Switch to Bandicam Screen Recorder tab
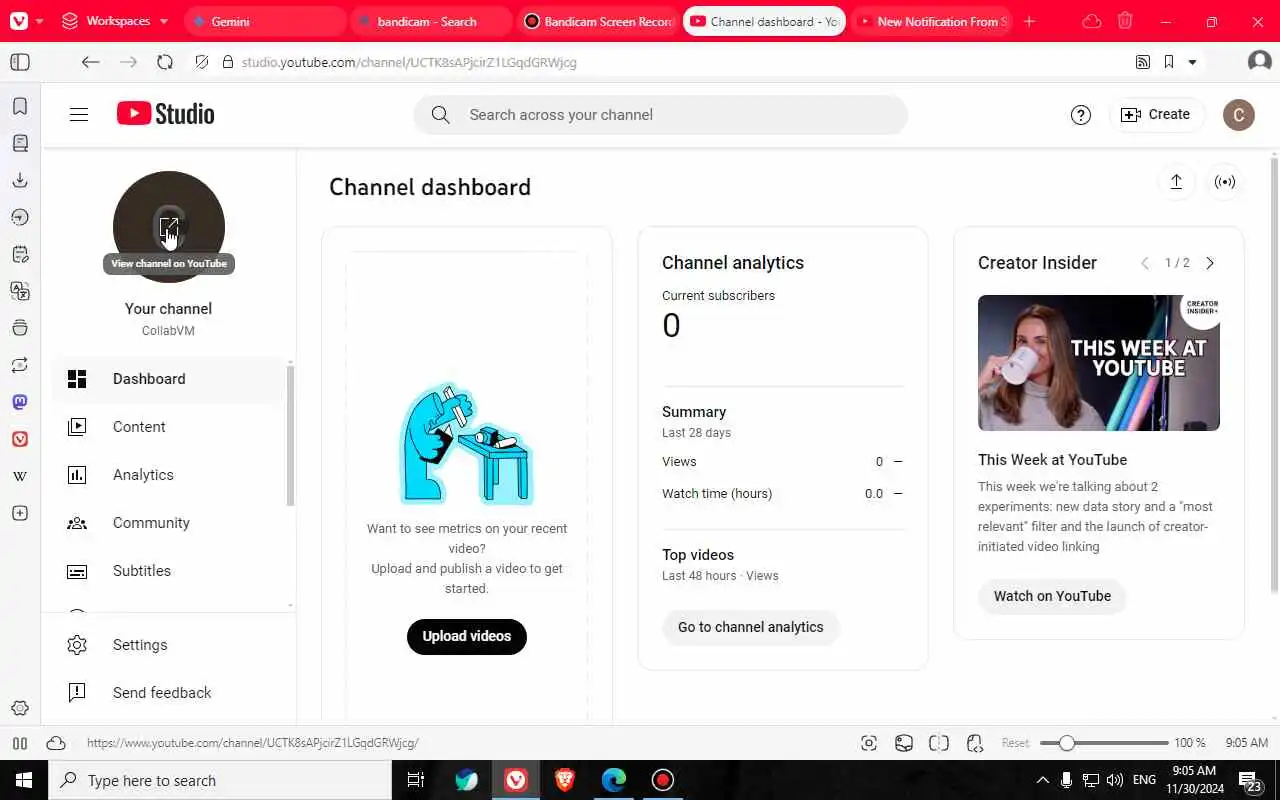Image resolution: width=1280 pixels, height=800 pixels. coord(597,21)
